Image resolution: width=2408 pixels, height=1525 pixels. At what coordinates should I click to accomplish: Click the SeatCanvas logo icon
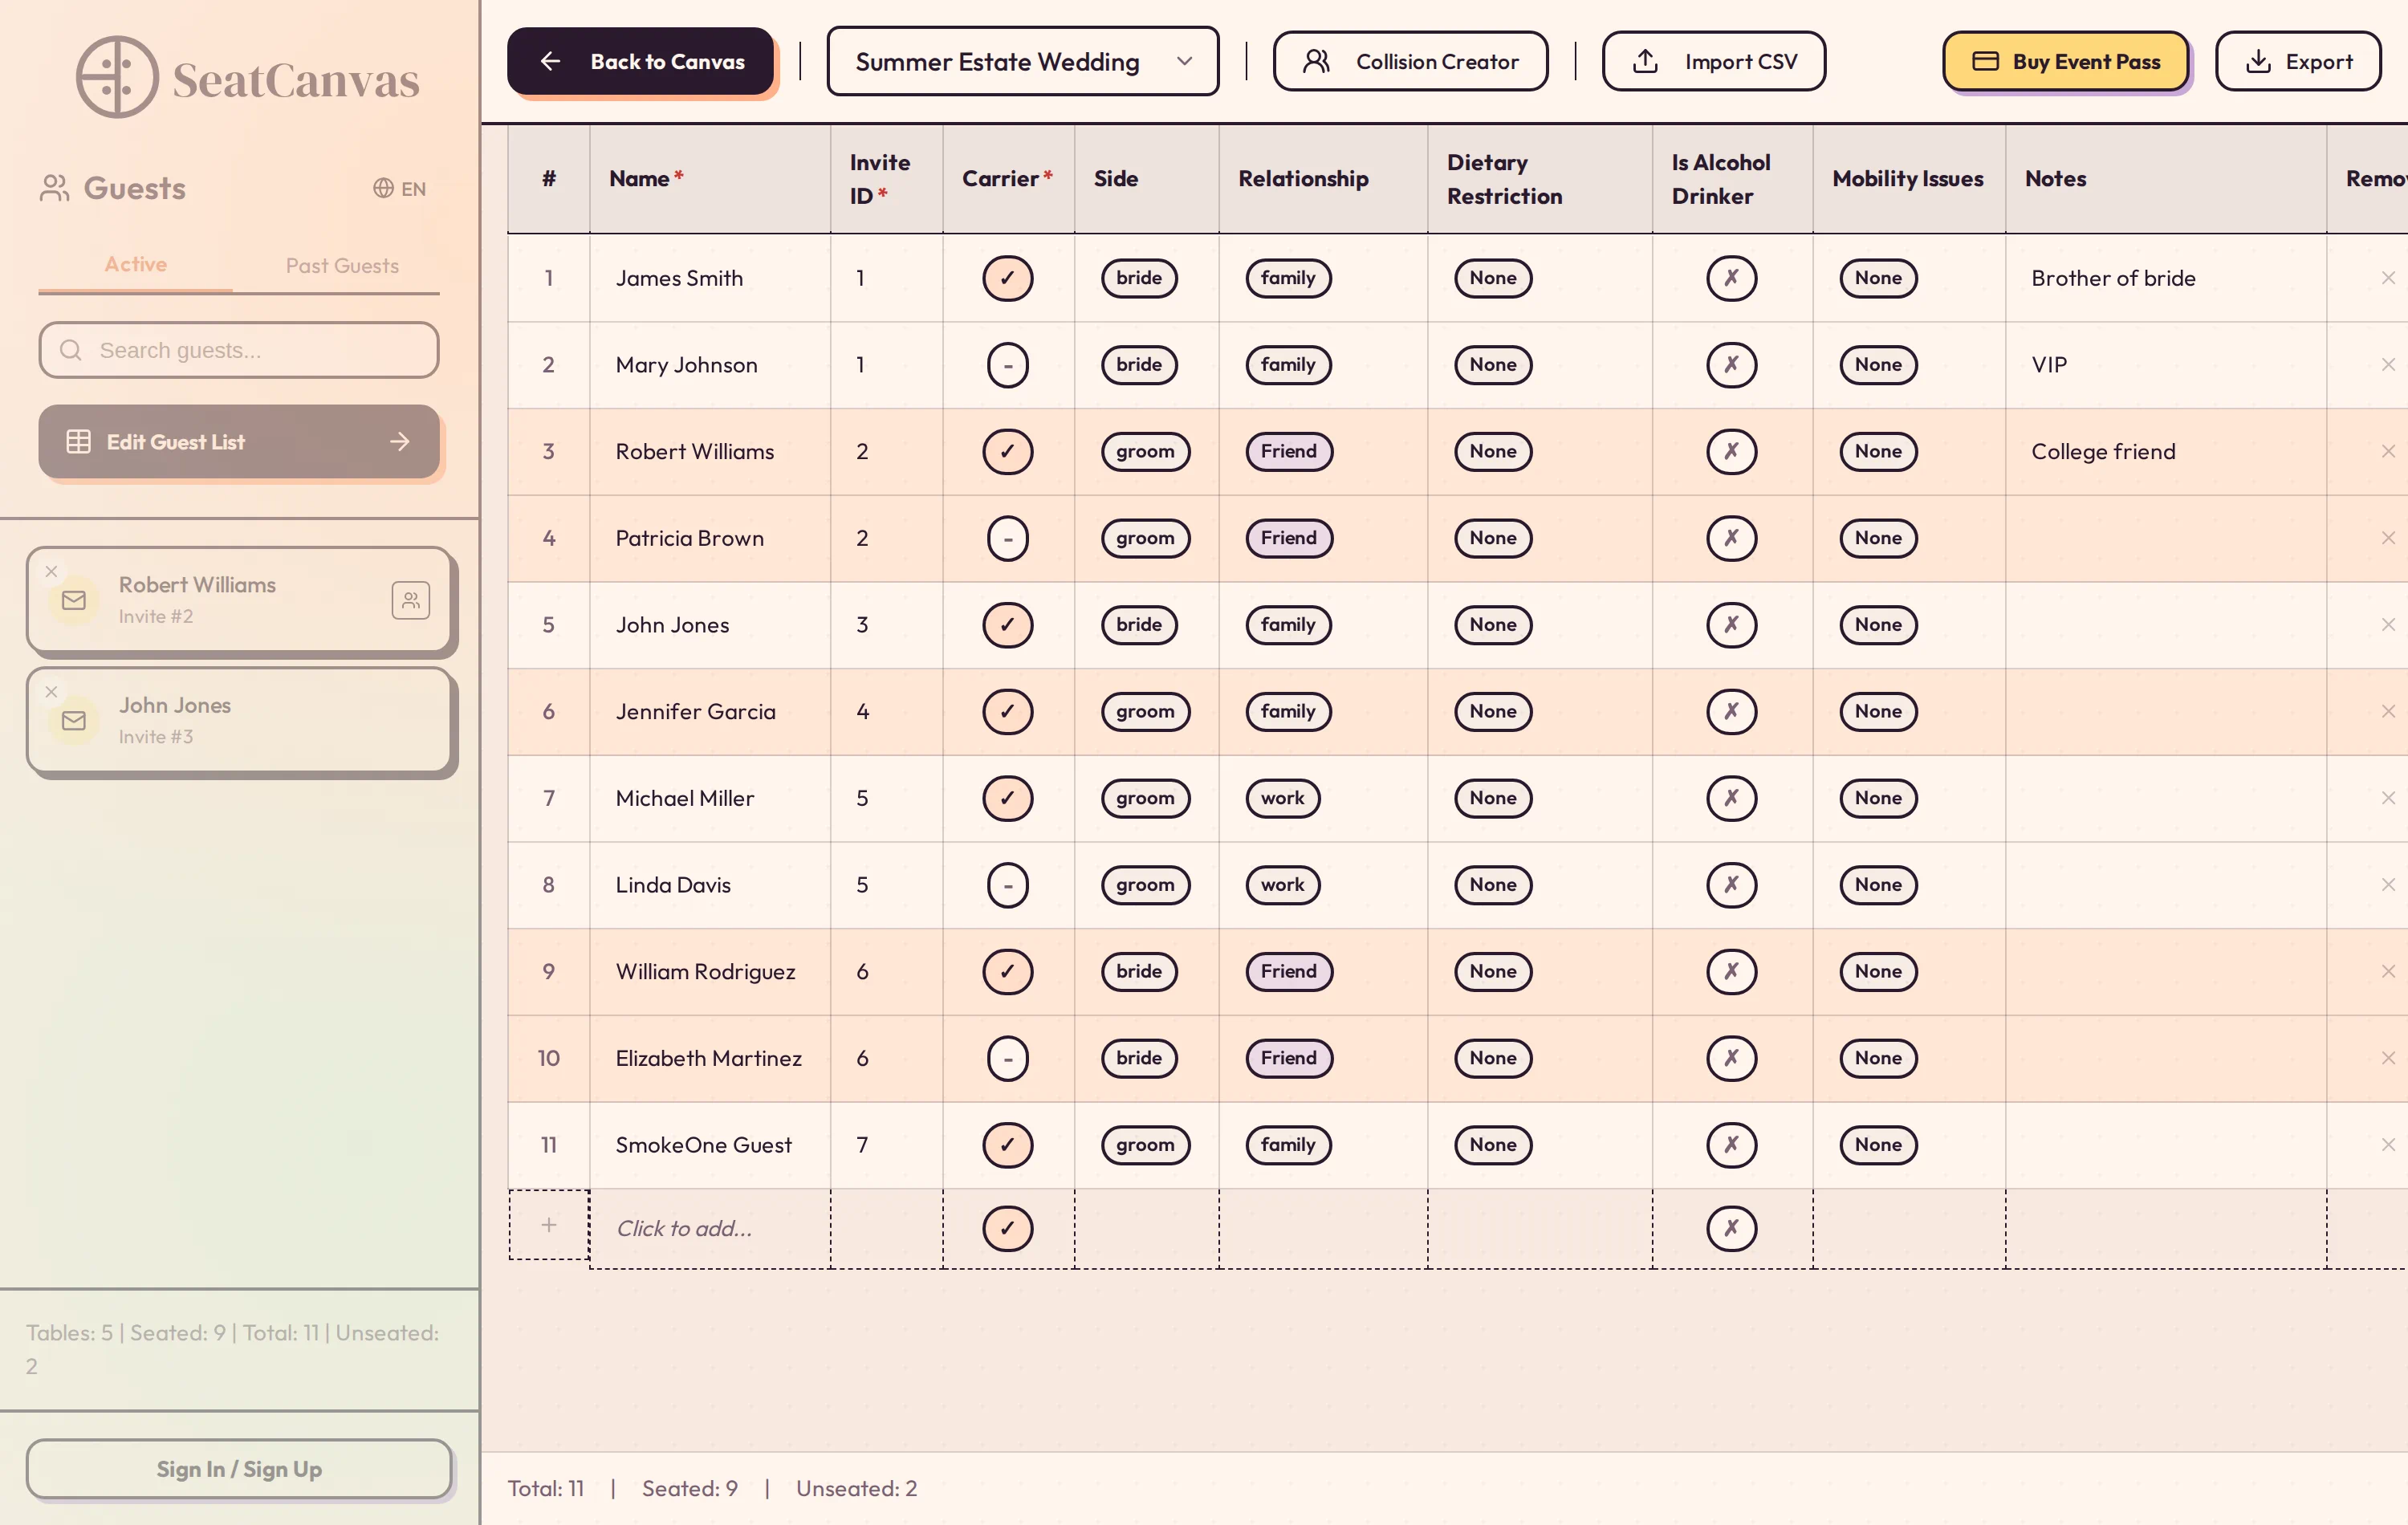point(117,77)
